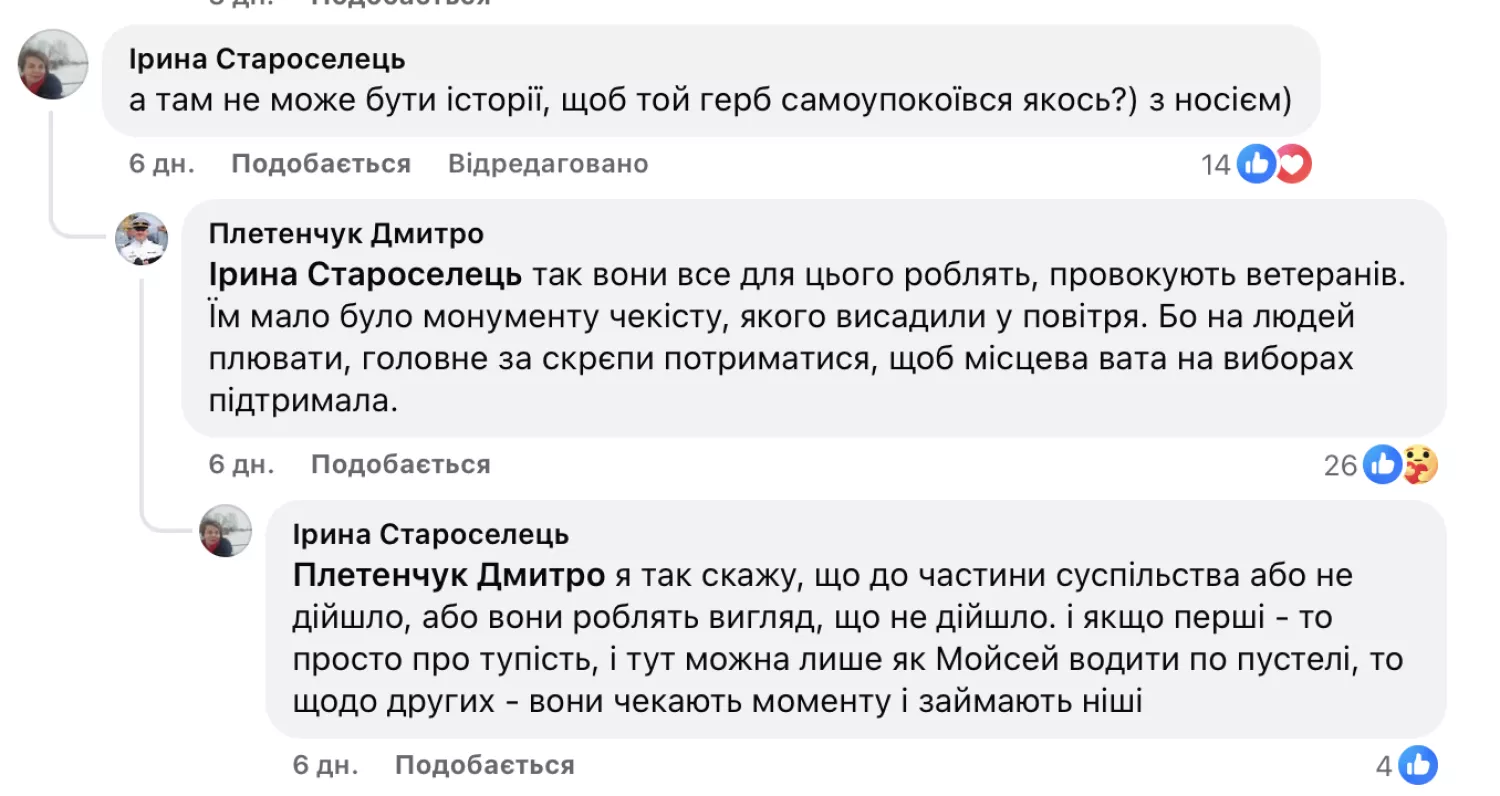Click Подобається under Плетенчук Дмитро's comment
The height and width of the screenshot is (796, 1500).
[x=400, y=464]
